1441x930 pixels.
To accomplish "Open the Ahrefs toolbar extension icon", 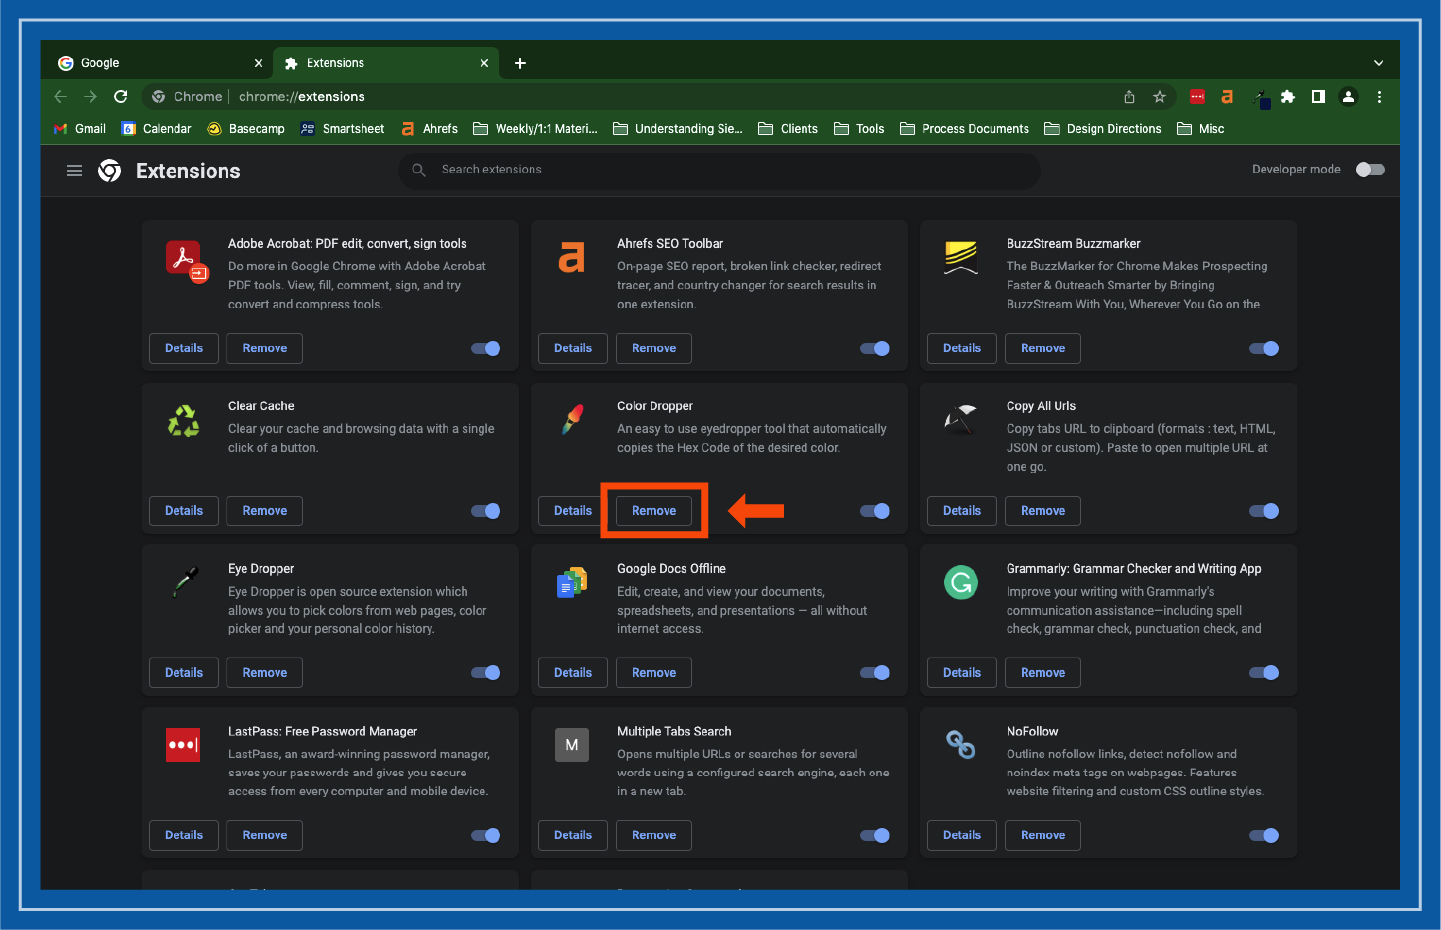I will tap(1227, 97).
